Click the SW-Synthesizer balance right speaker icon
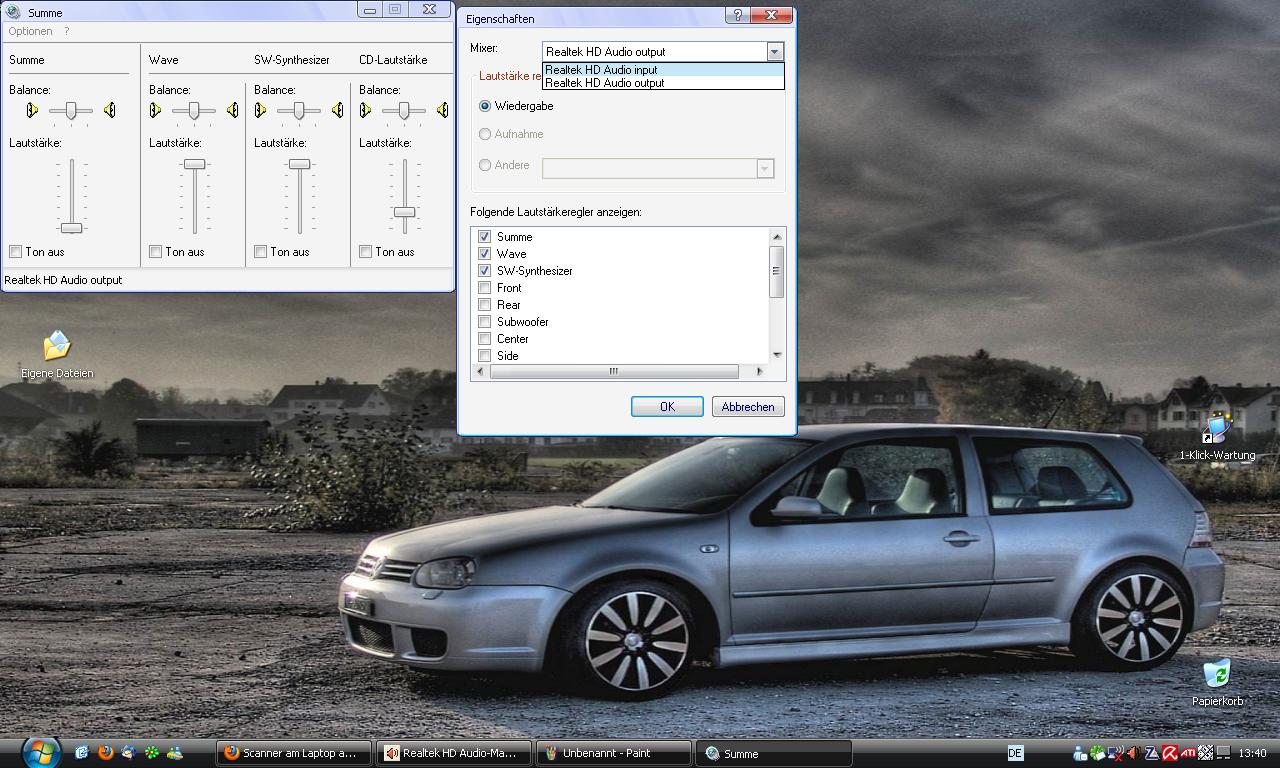1280x768 pixels. [337, 111]
